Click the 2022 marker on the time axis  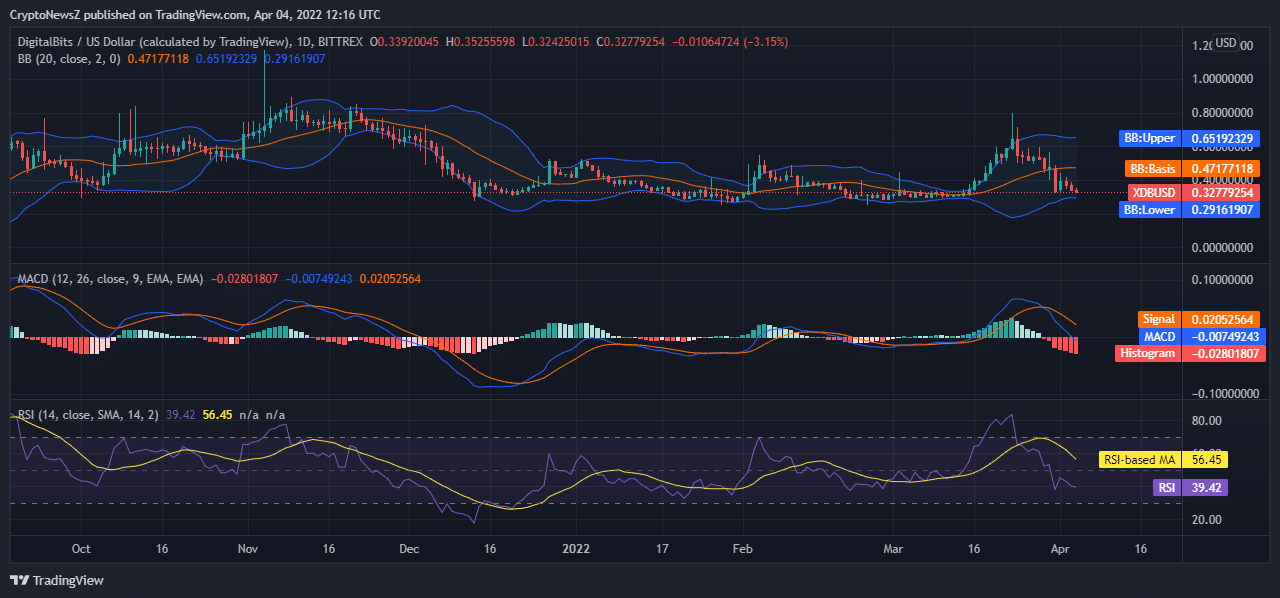(x=576, y=549)
